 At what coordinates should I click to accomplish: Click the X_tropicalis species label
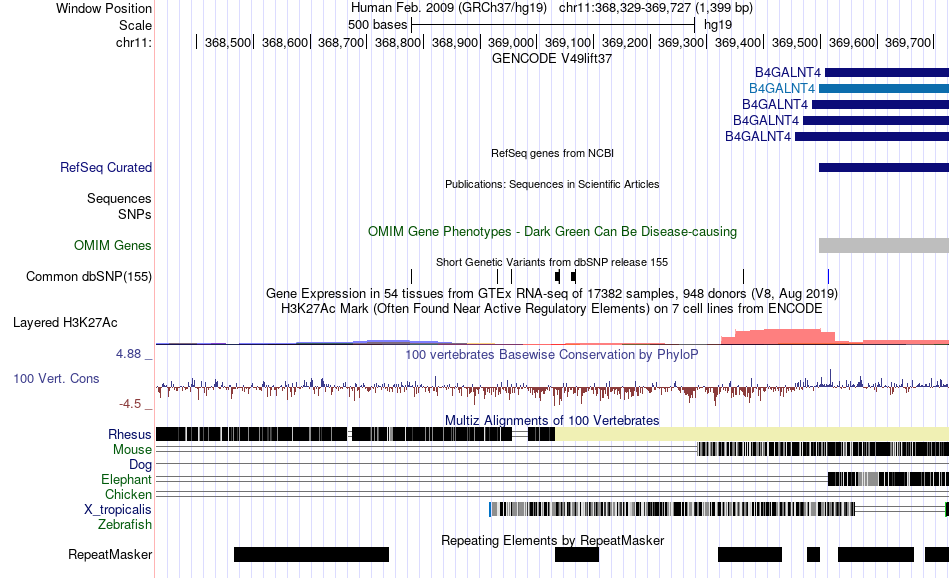point(118,510)
